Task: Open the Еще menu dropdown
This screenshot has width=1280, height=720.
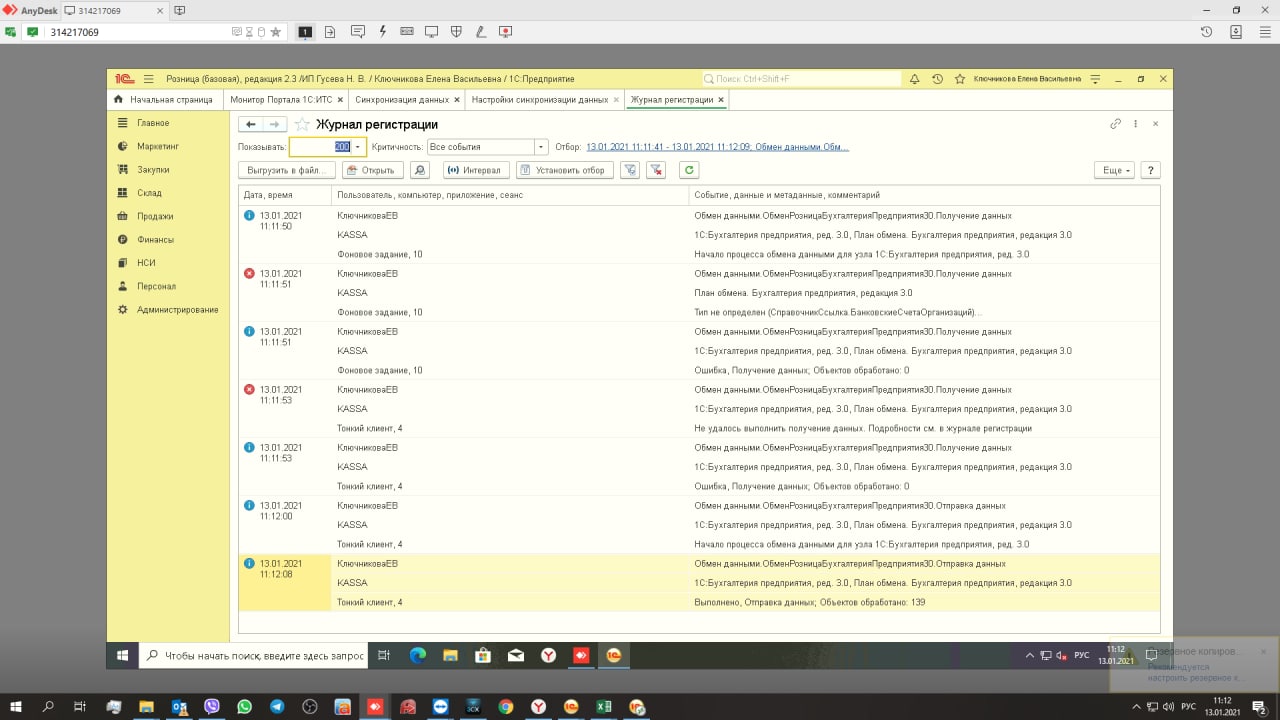Action: (1114, 170)
